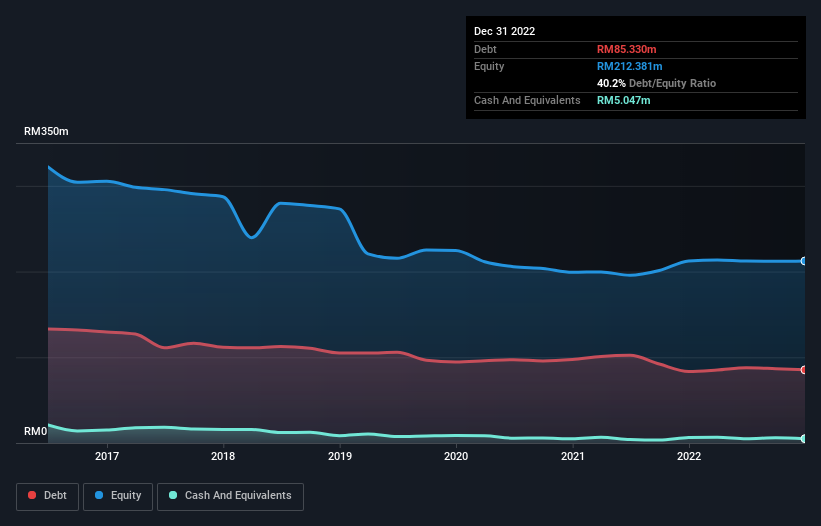Click the 2020 x-axis label
This screenshot has height=526, width=821.
[x=456, y=456]
